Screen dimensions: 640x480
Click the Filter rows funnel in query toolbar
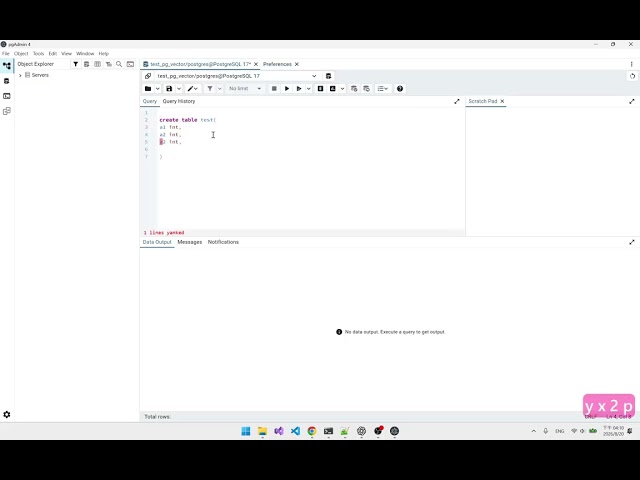[210, 89]
